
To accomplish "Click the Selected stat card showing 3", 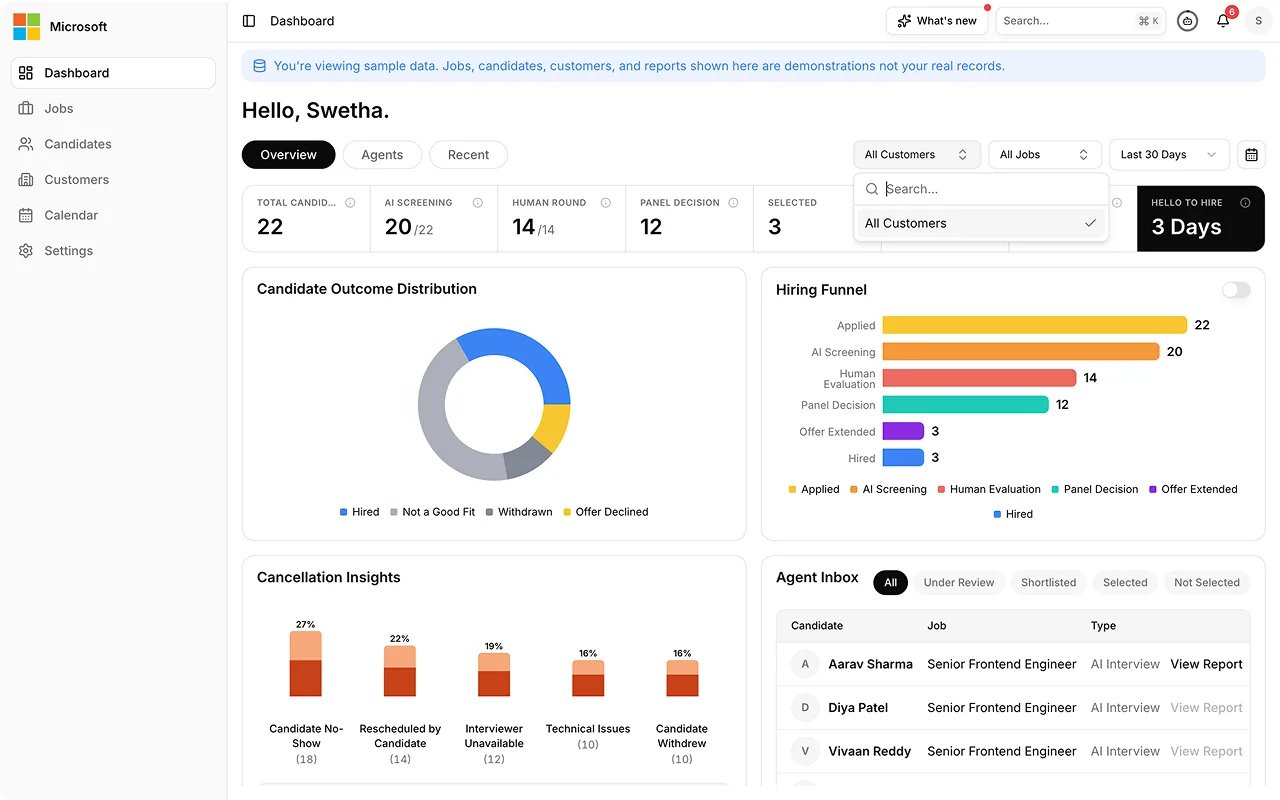I will pos(817,218).
